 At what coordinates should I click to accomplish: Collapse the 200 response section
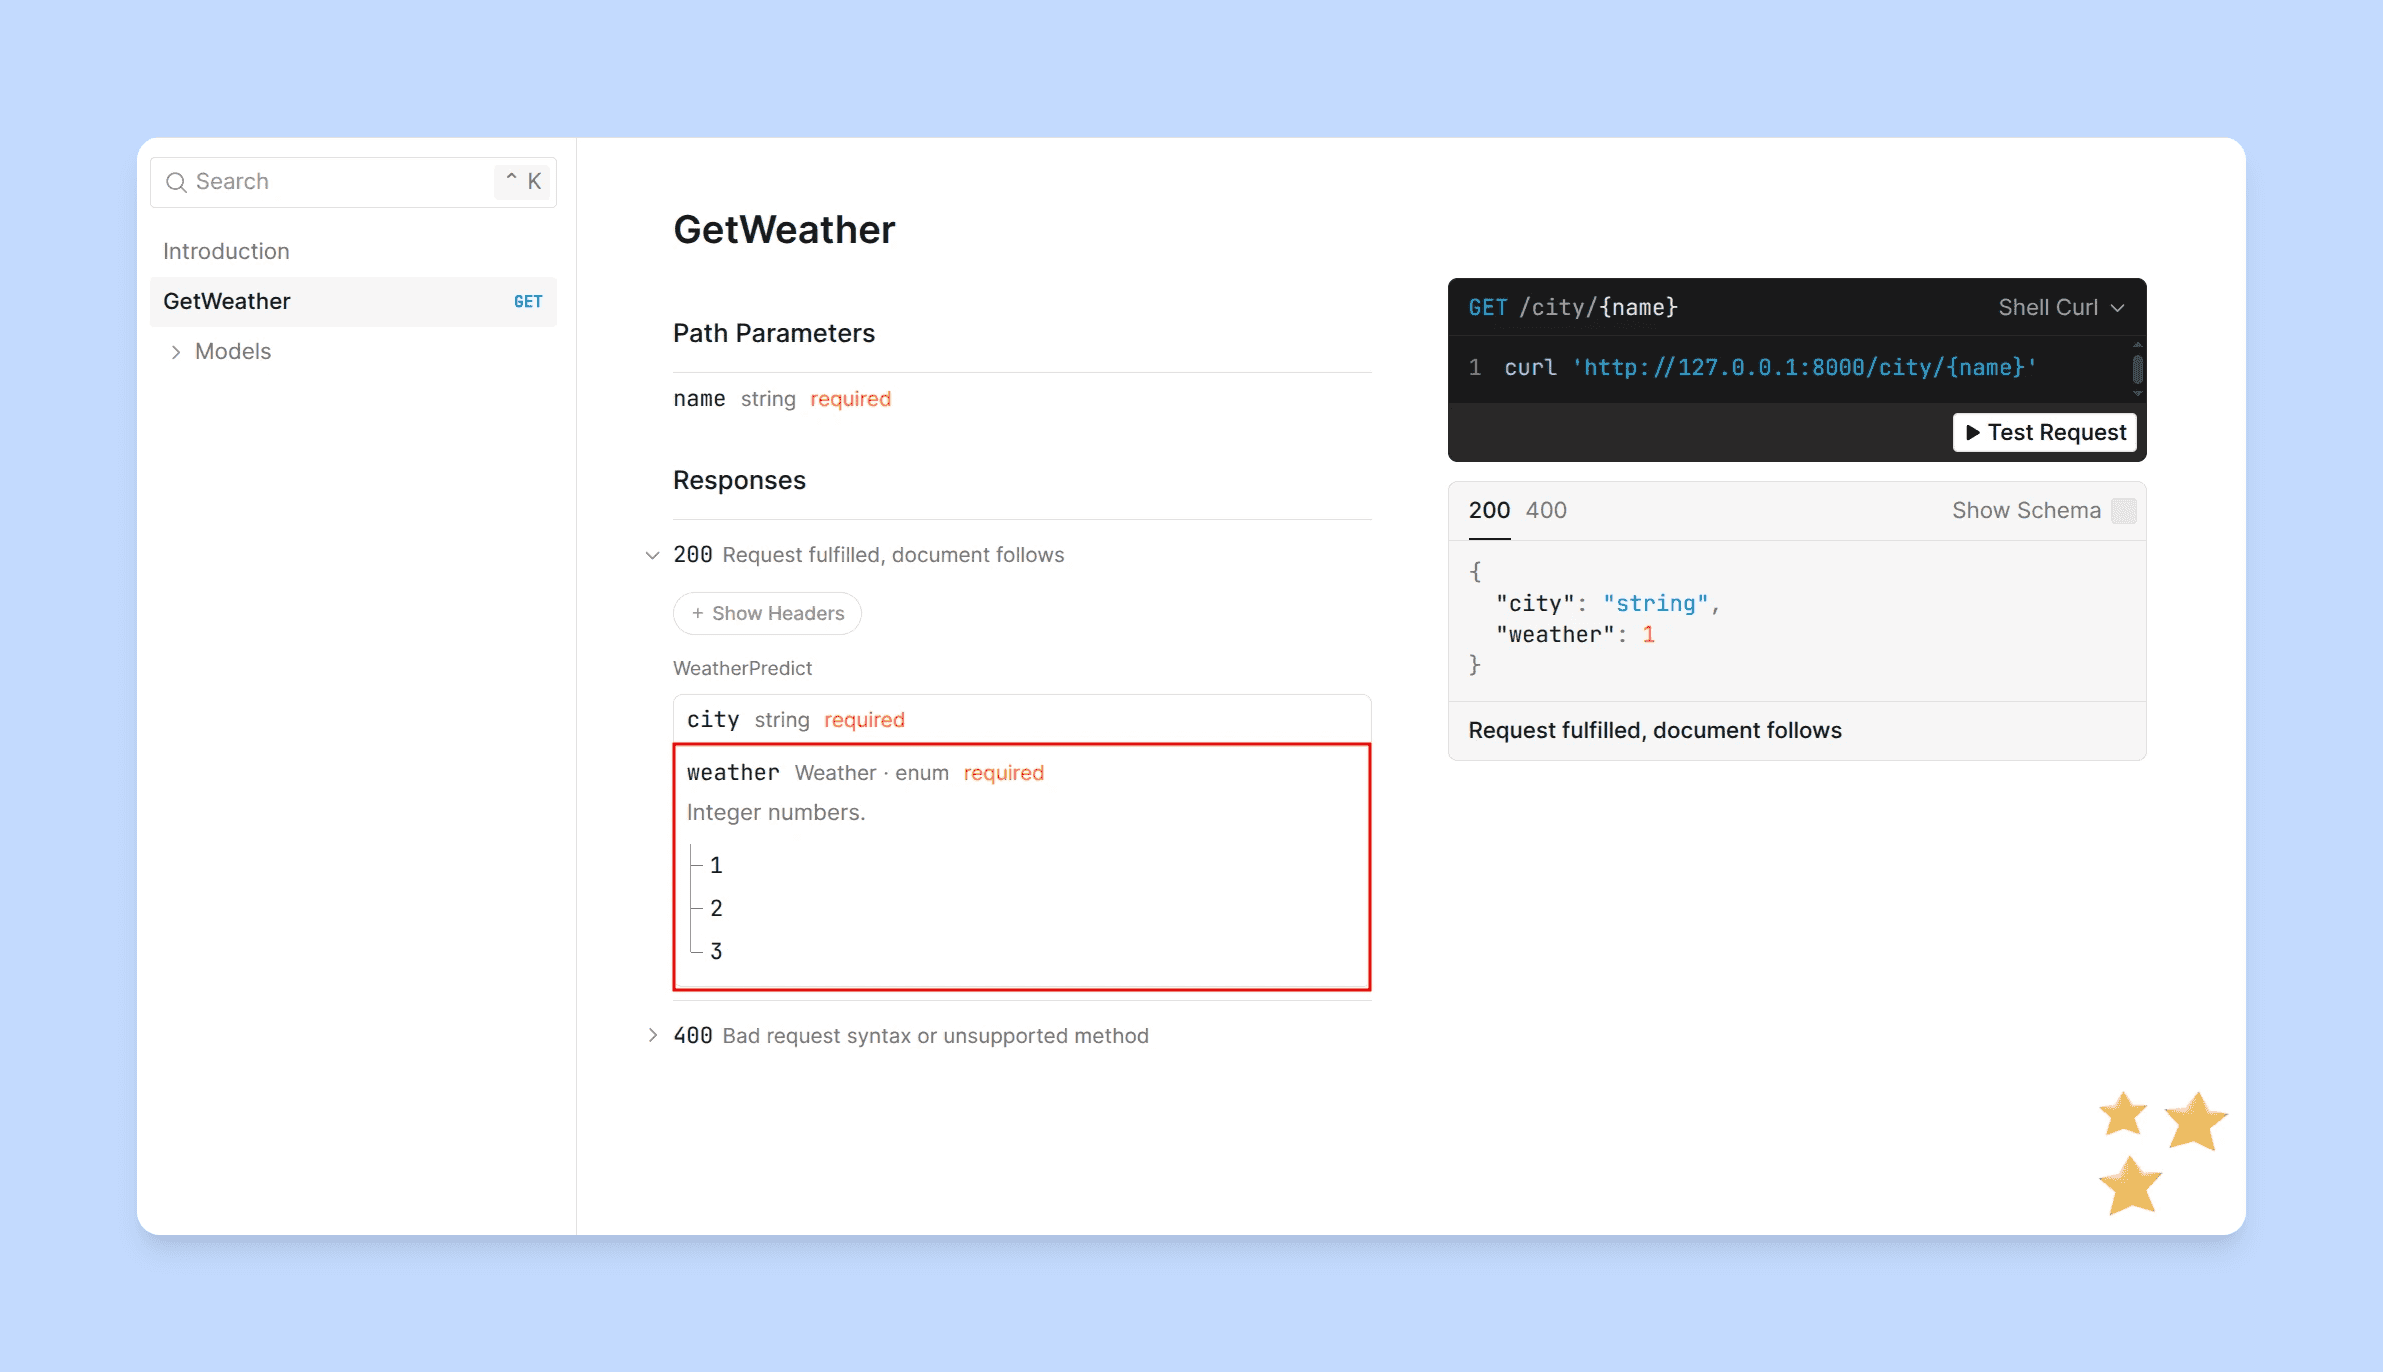pos(652,555)
